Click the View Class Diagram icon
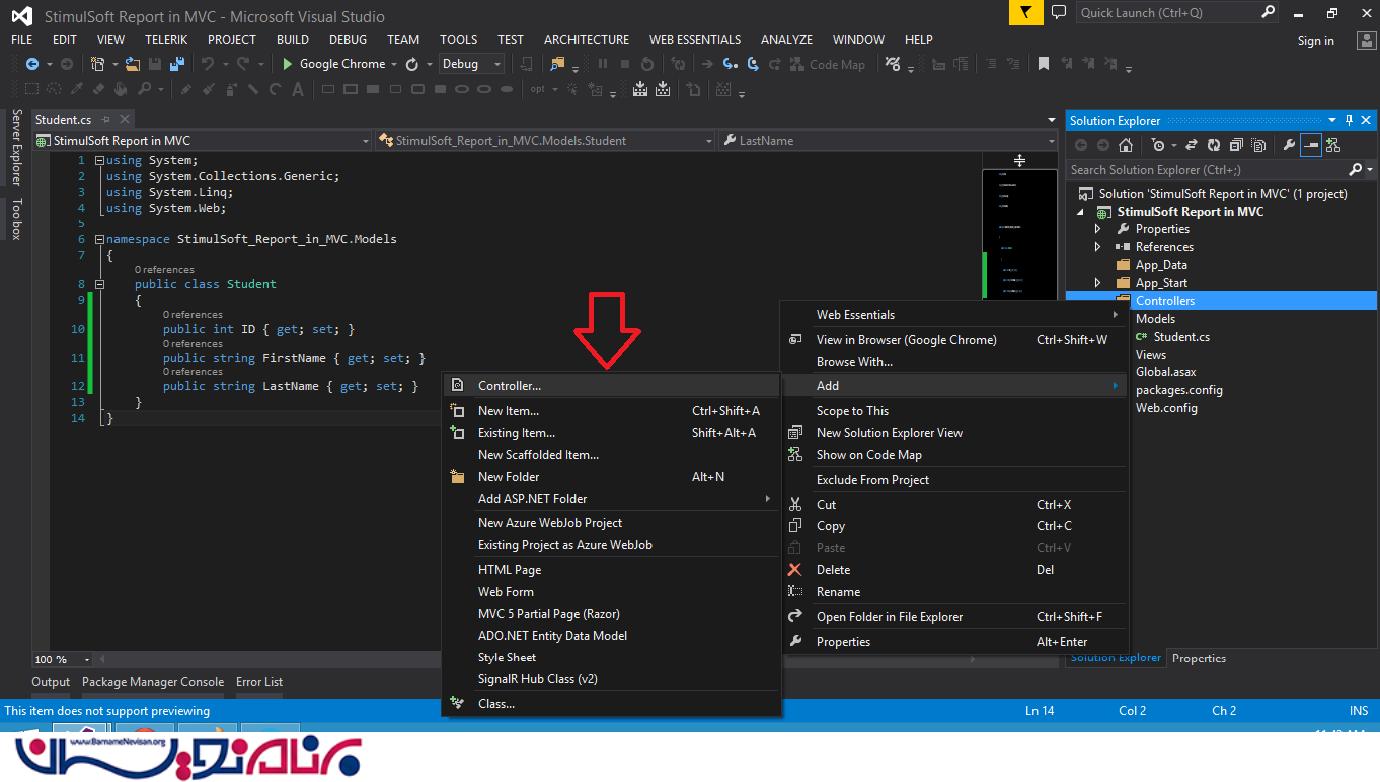Viewport: 1380px width, 782px height. coord(1333,146)
